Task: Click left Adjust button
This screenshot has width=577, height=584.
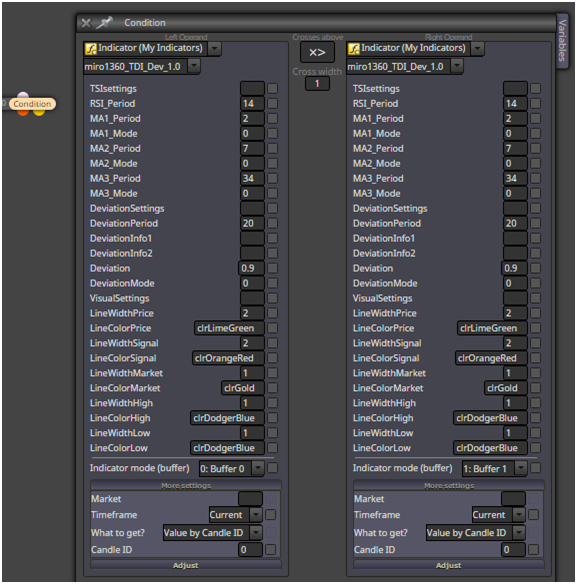Action: tap(186, 565)
